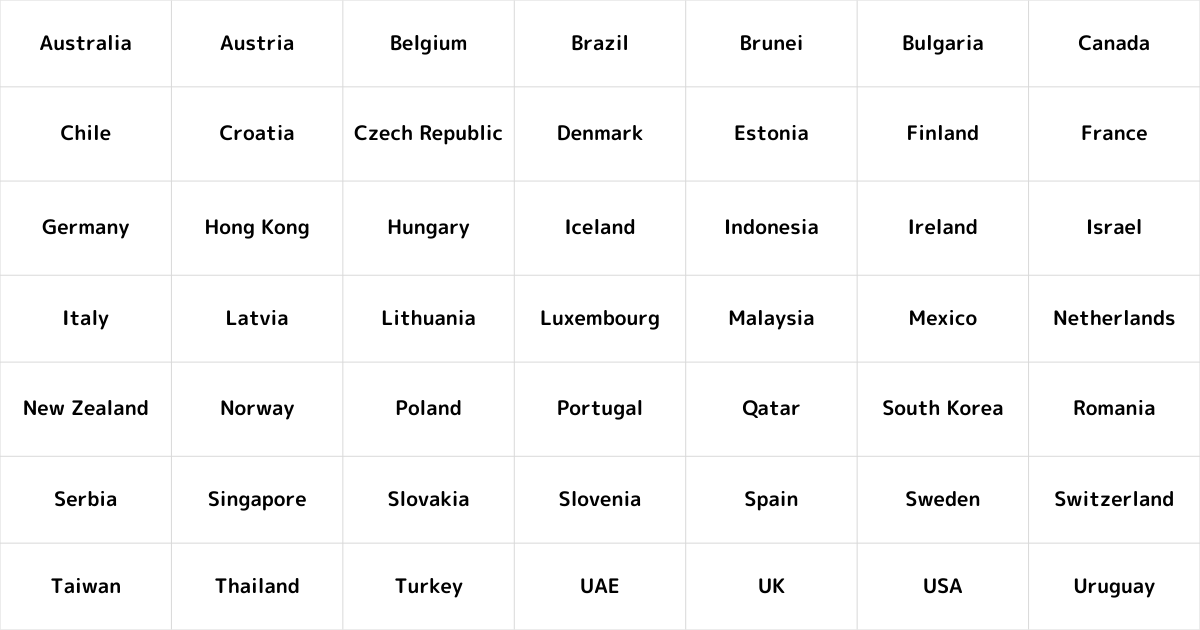Select the Switzerland cell
The height and width of the screenshot is (630, 1200).
click(x=1114, y=499)
